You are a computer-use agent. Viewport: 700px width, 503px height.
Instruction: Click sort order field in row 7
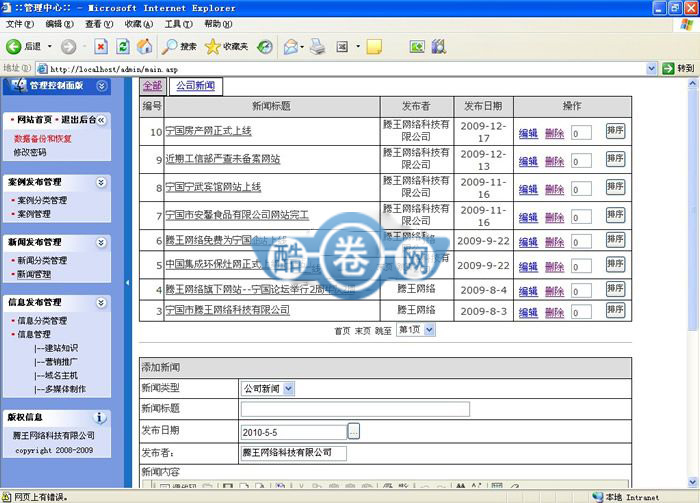point(581,217)
